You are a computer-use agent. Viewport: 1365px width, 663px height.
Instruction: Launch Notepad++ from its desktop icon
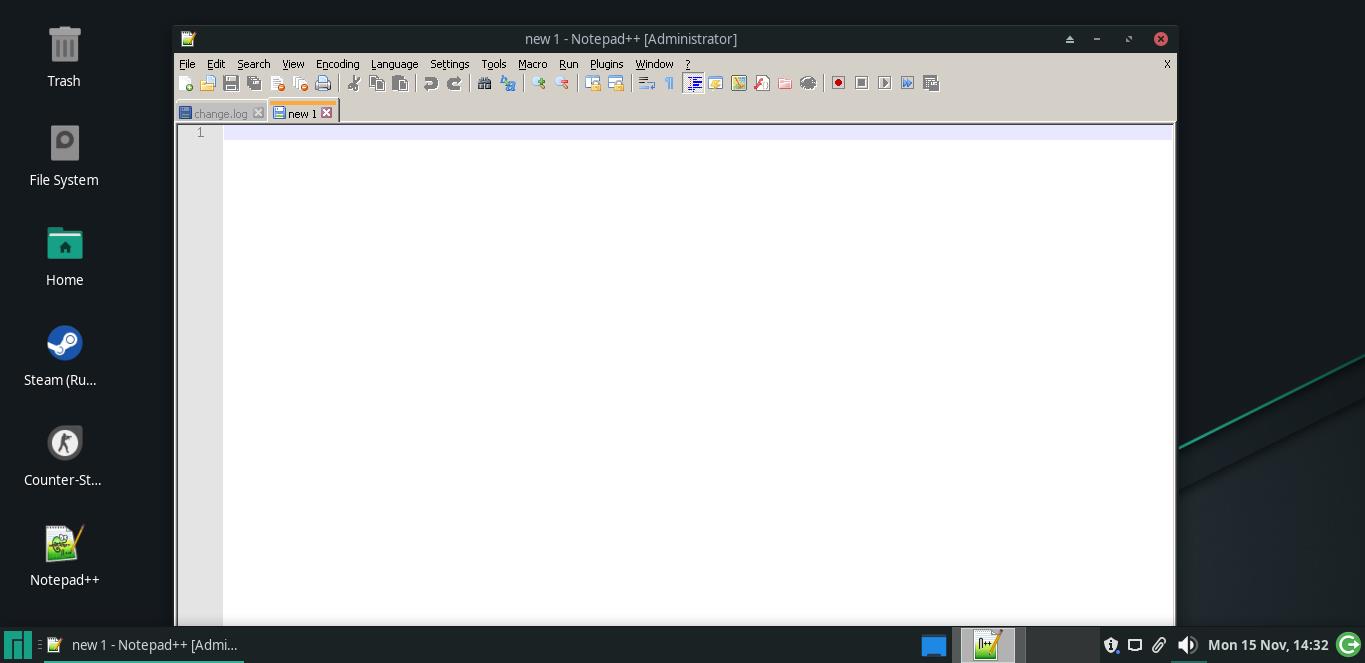click(64, 556)
